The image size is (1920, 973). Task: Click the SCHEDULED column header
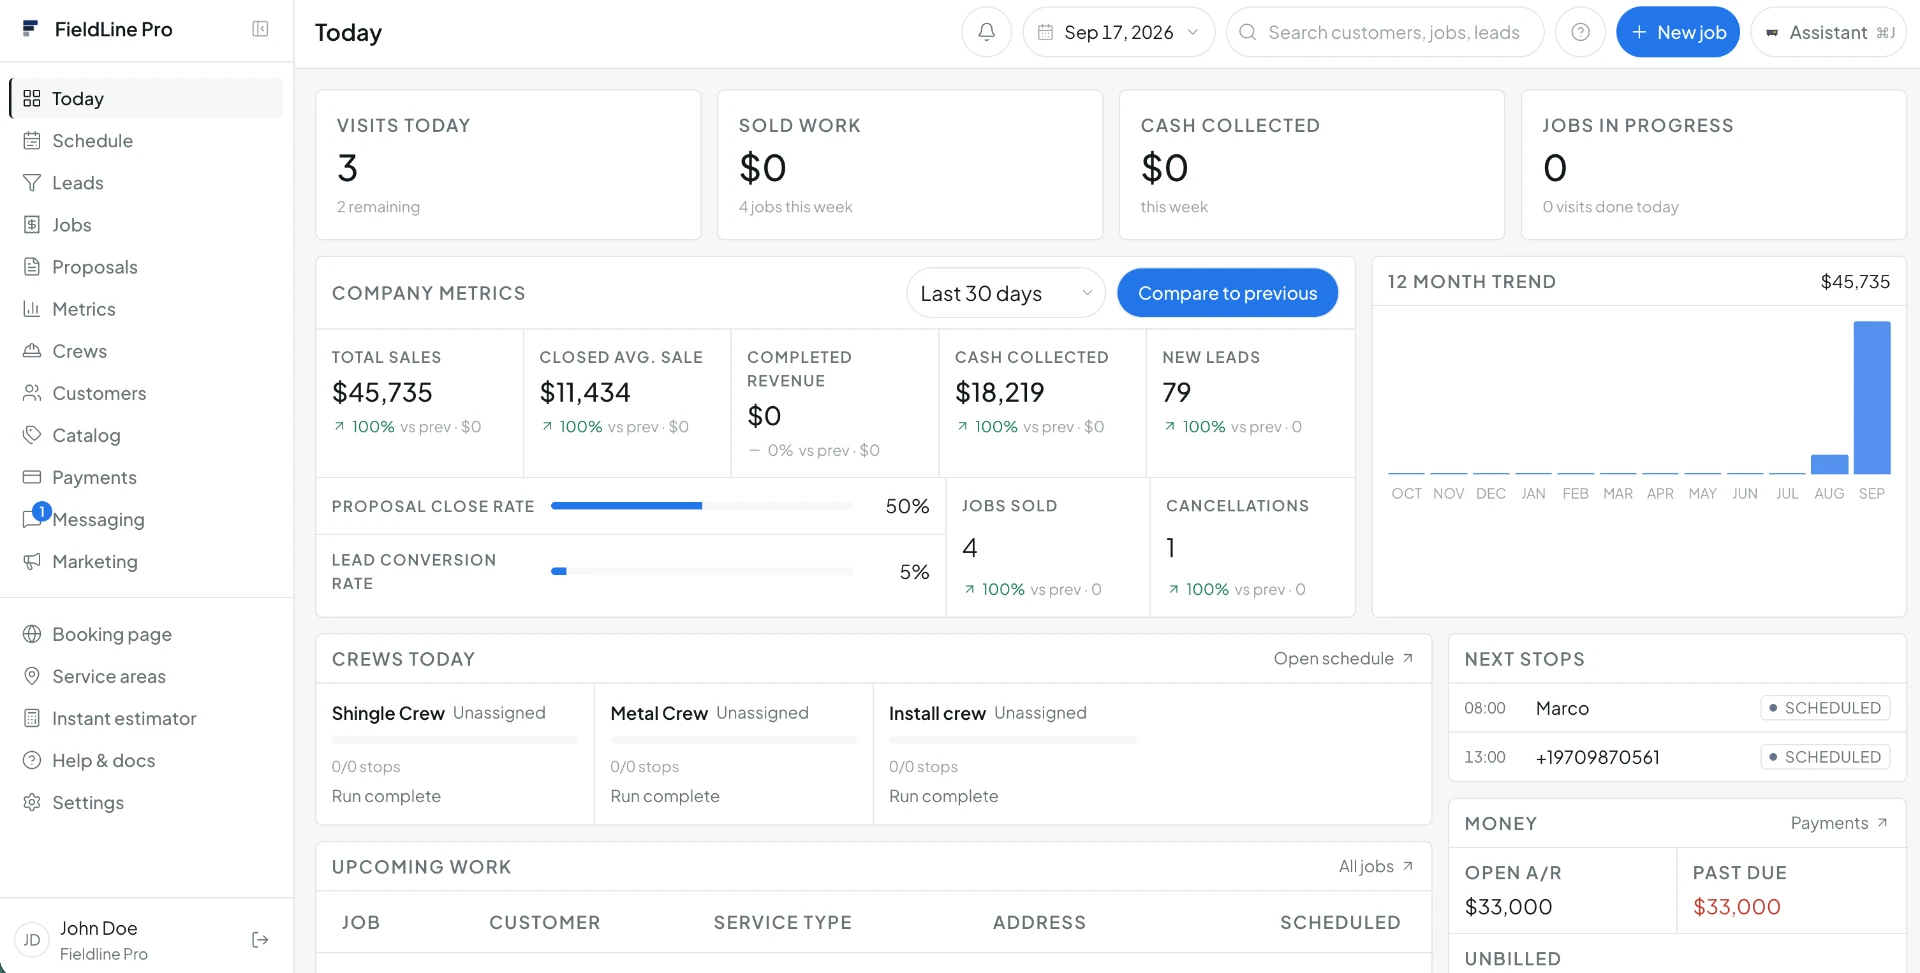click(x=1340, y=922)
